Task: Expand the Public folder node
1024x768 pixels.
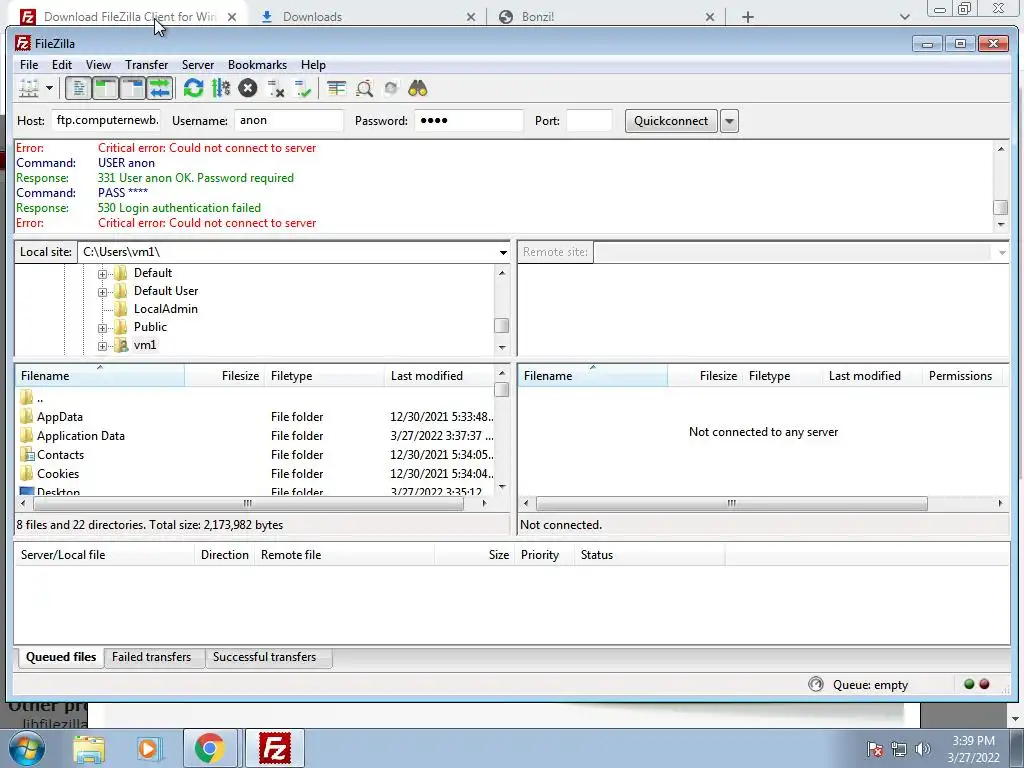Action: 103,328
